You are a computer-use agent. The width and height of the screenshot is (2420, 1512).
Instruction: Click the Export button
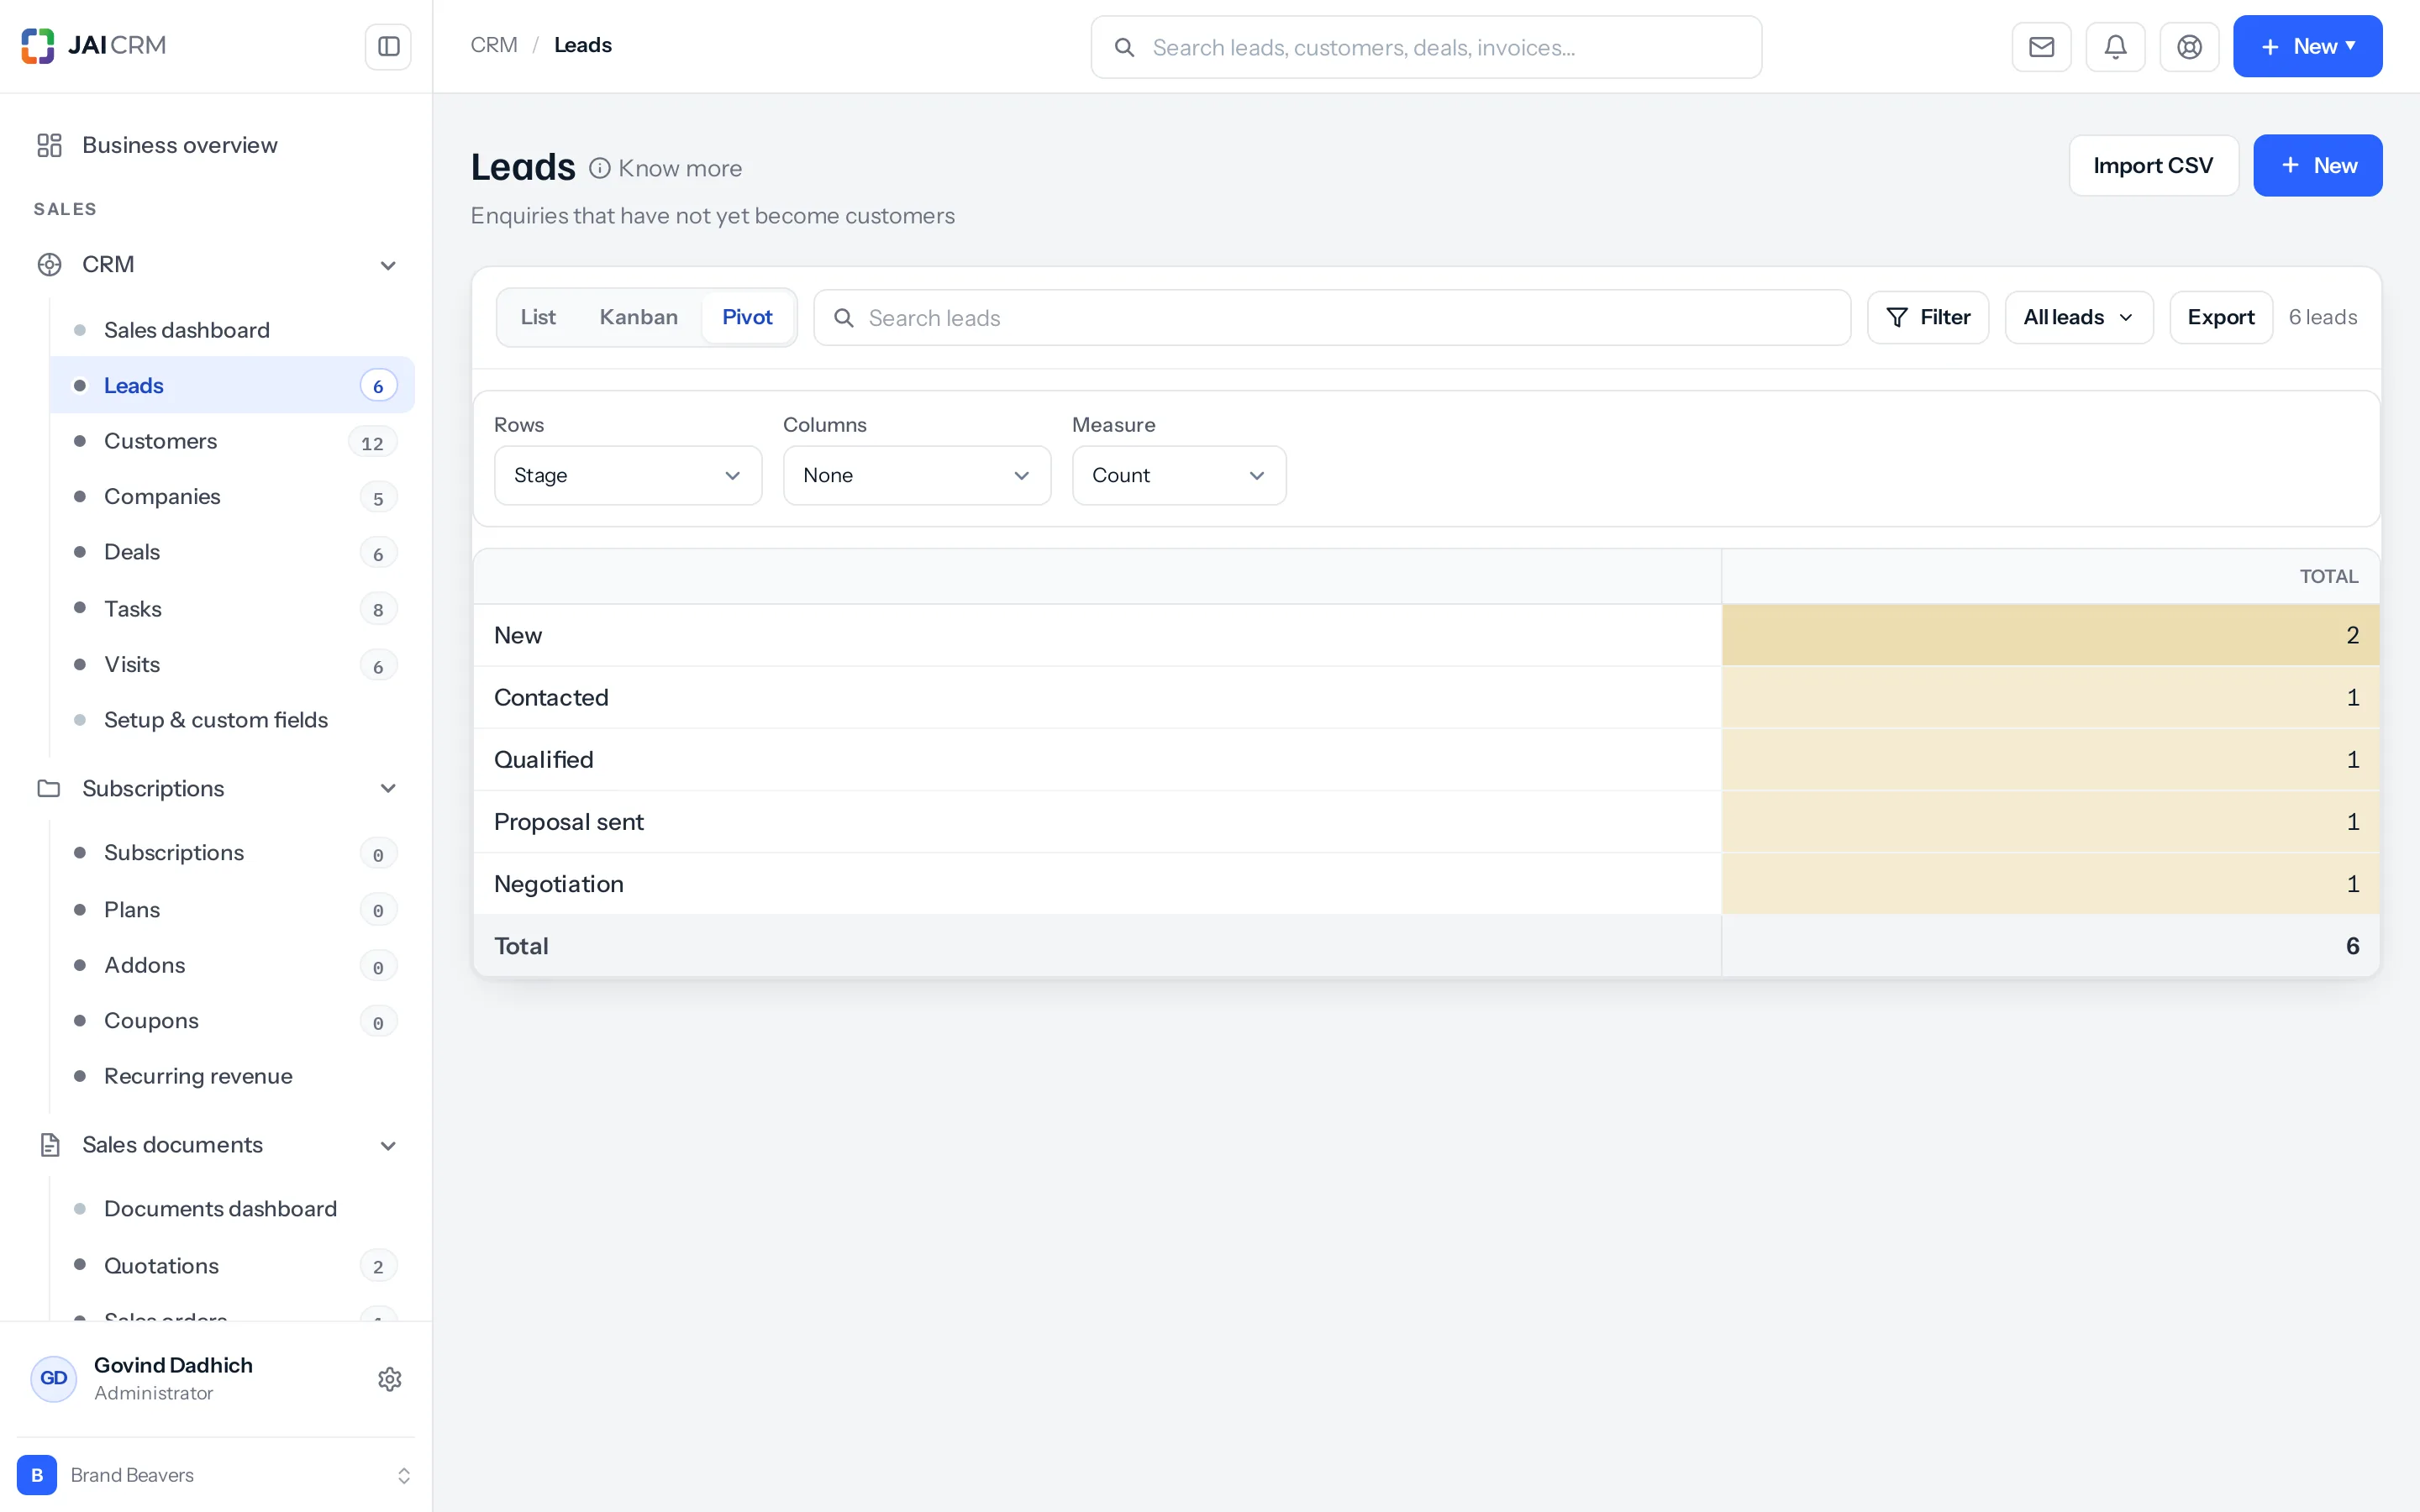2220,317
